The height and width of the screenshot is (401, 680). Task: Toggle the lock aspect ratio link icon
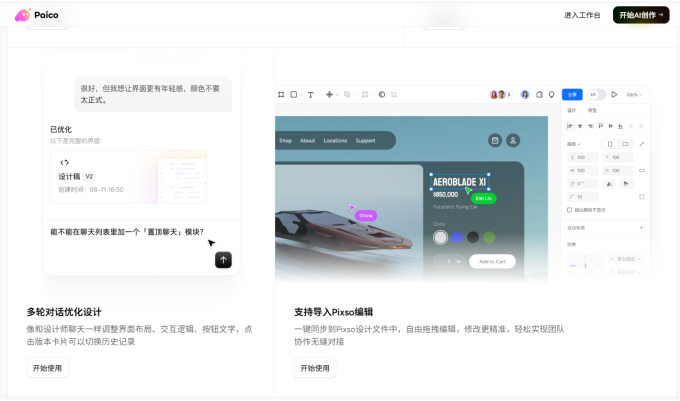(x=642, y=170)
